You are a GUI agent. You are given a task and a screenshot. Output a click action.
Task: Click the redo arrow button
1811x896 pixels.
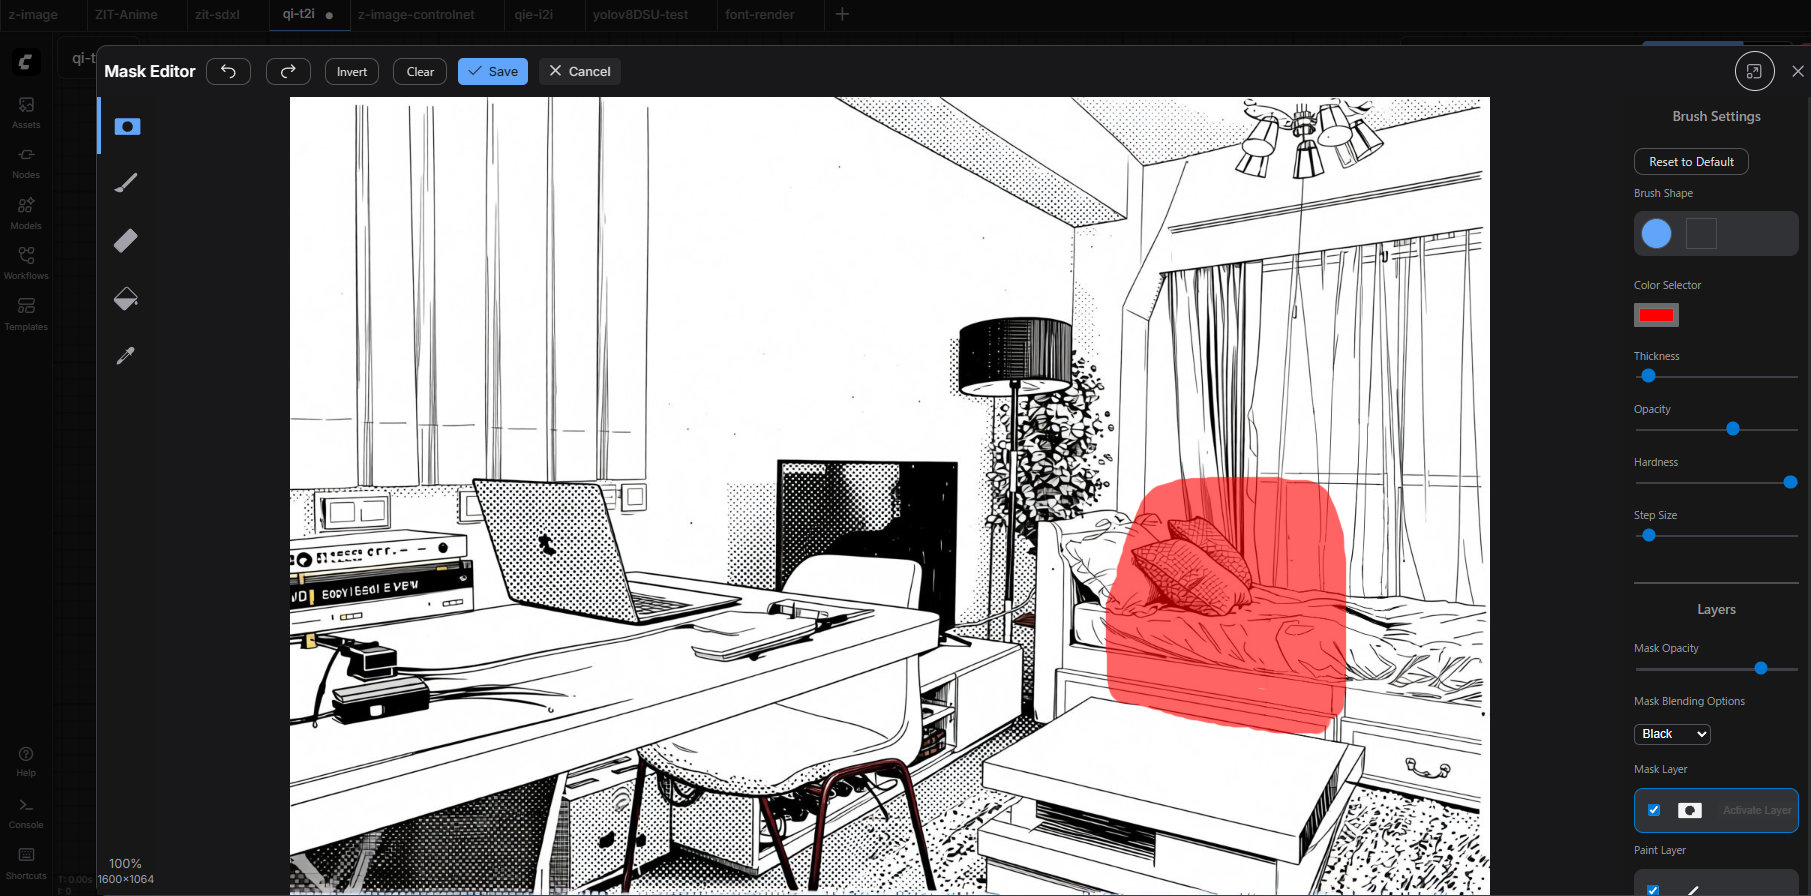[x=288, y=72]
